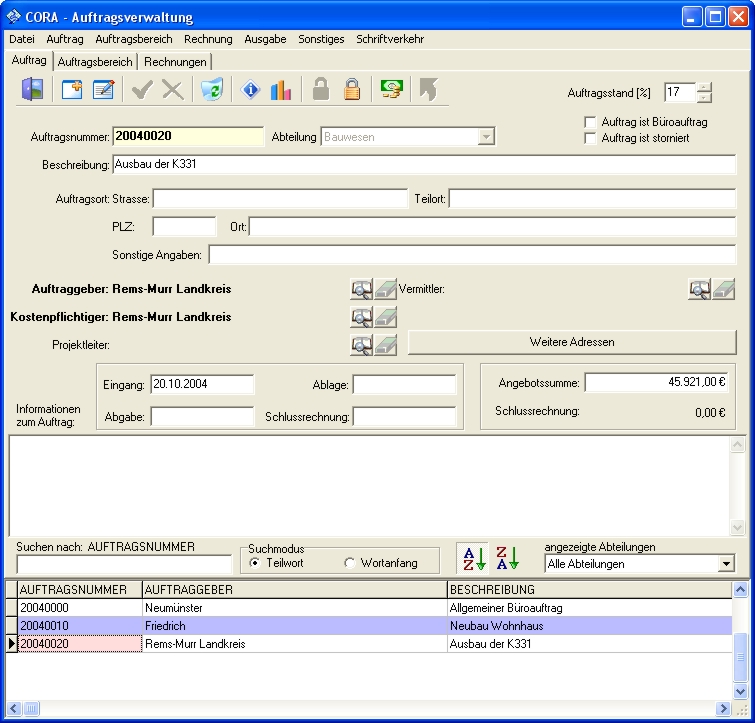Viewport: 755px width, 723px height.
Task: Click the edit Auftrag pencil icon
Action: [x=104, y=90]
